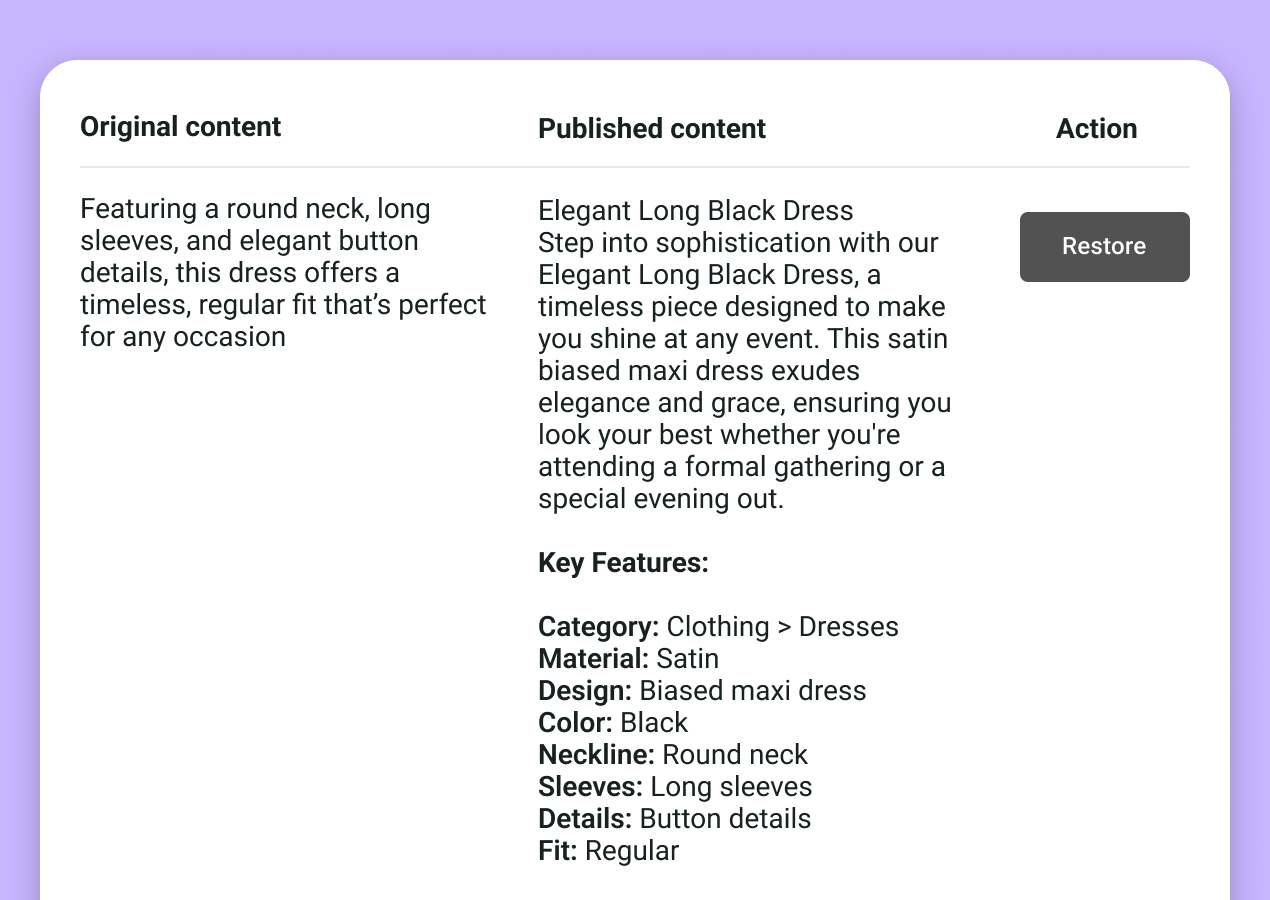Click the Key Features heading
The height and width of the screenshot is (900, 1270).
[623, 563]
